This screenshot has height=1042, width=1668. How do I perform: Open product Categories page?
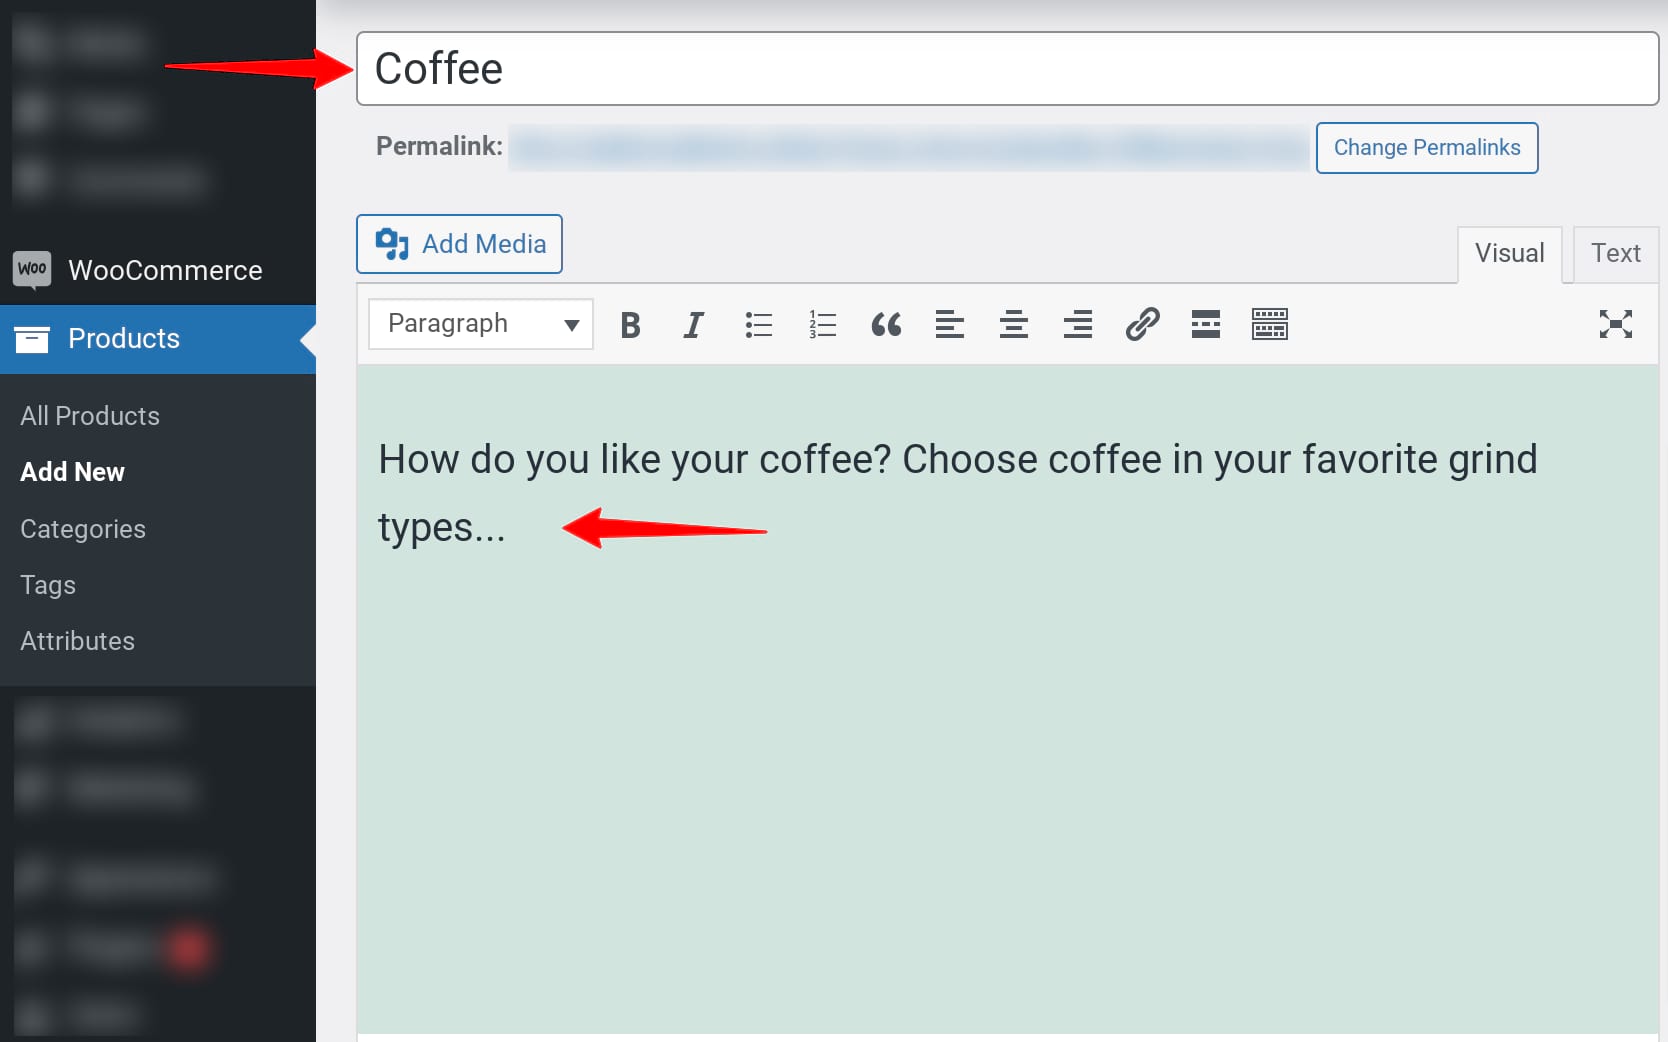coord(83,529)
